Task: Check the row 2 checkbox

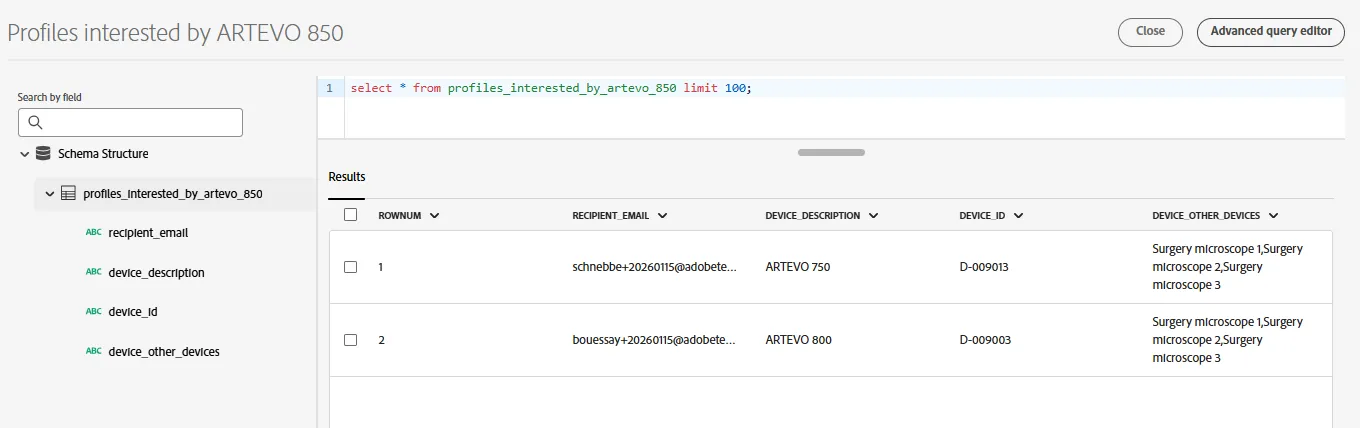Action: tap(350, 340)
